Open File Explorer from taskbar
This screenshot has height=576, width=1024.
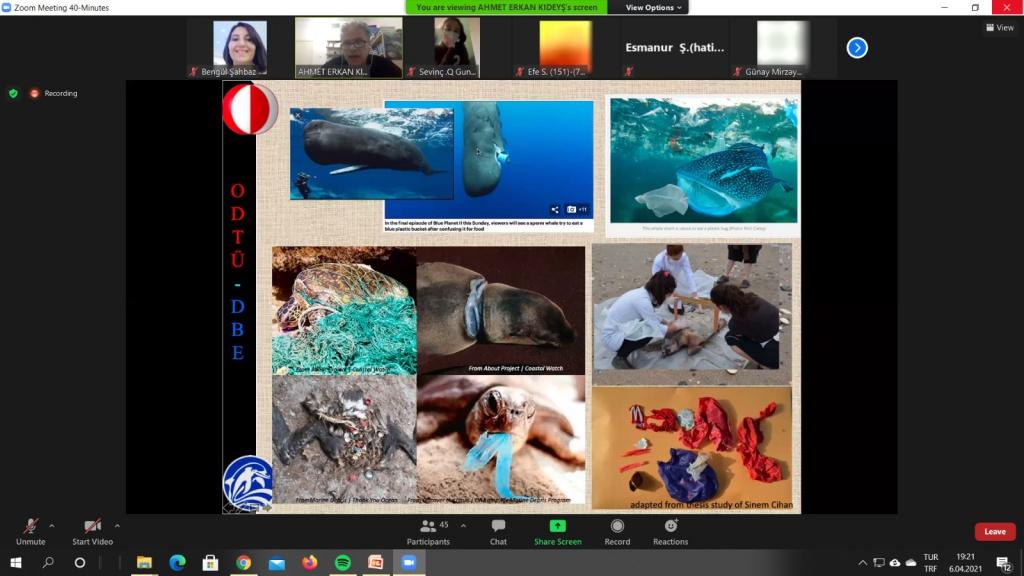(x=144, y=562)
